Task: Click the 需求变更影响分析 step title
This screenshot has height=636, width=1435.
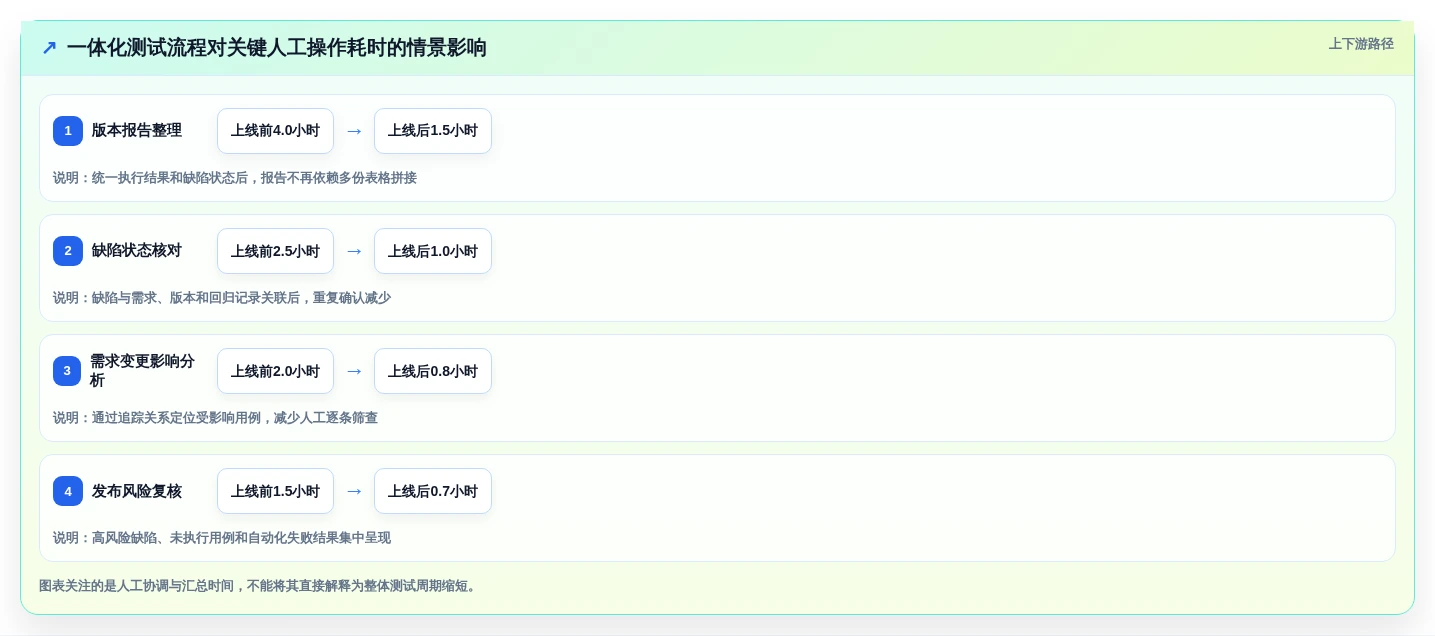Action: pyautogui.click(x=142, y=371)
